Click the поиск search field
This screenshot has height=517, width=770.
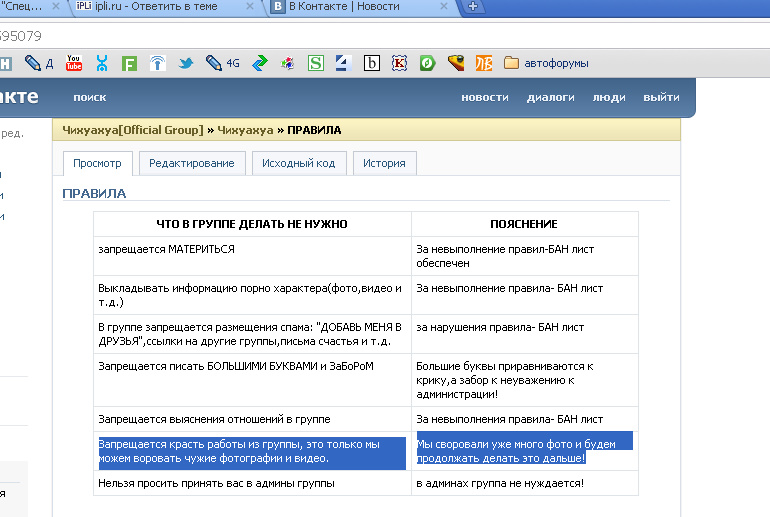coord(89,97)
